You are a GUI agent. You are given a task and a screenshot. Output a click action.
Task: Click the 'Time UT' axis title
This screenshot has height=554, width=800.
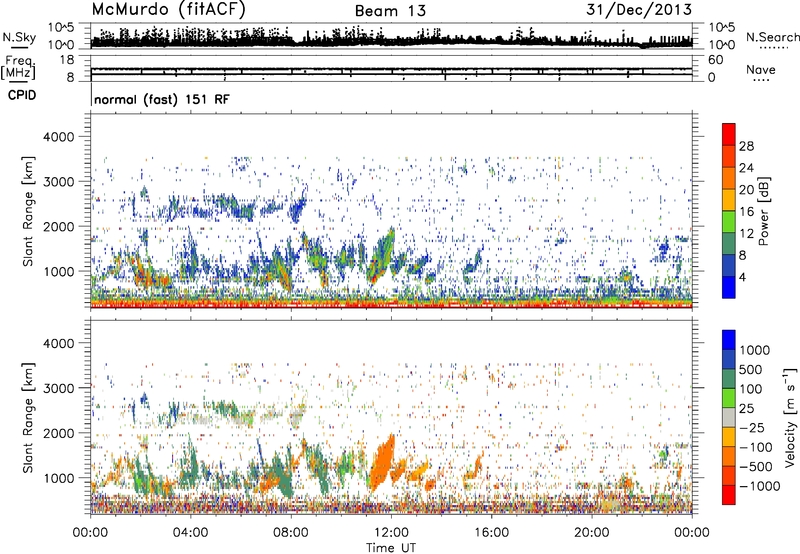pyautogui.click(x=391, y=548)
